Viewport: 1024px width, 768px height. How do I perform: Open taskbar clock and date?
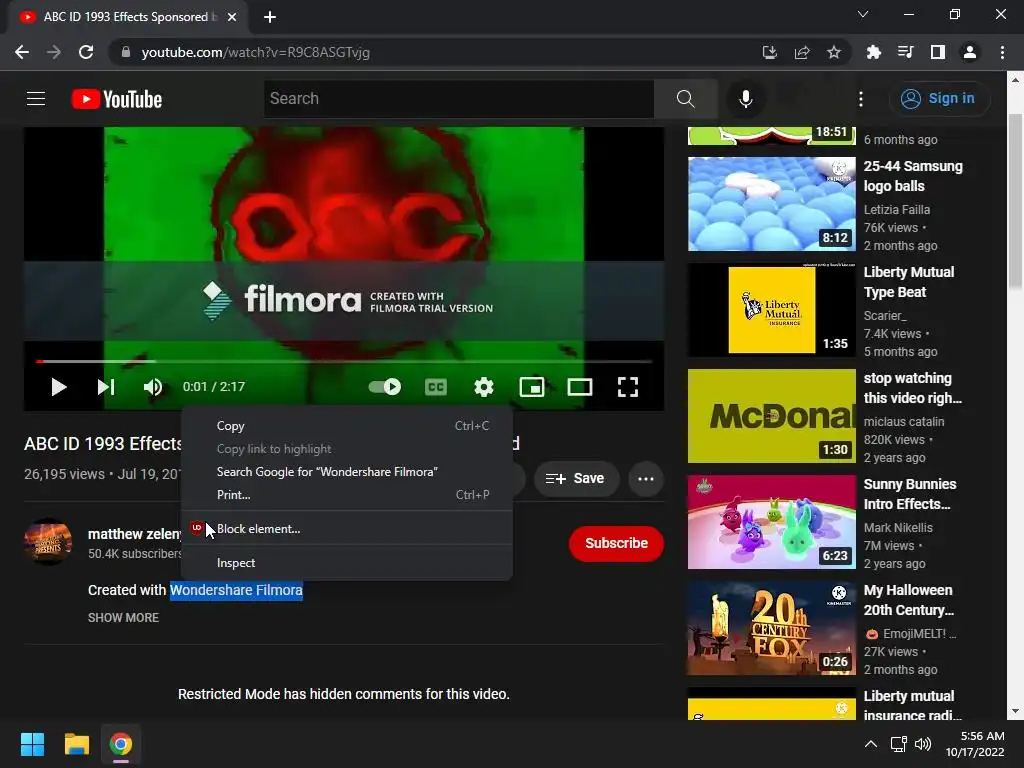point(975,744)
